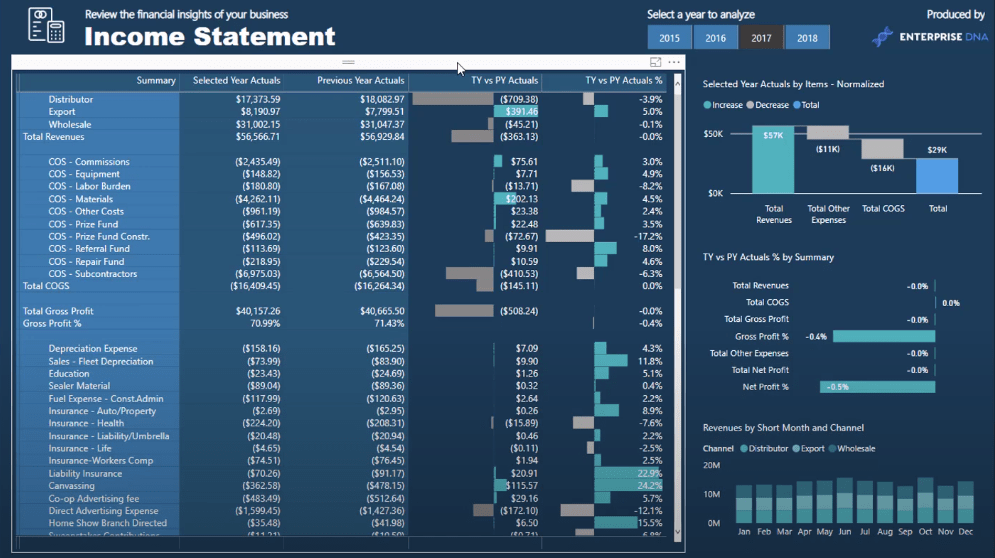Viewport: 995px width, 558px height.
Task: Click Wholesale channel legend item
Action: tap(852, 448)
